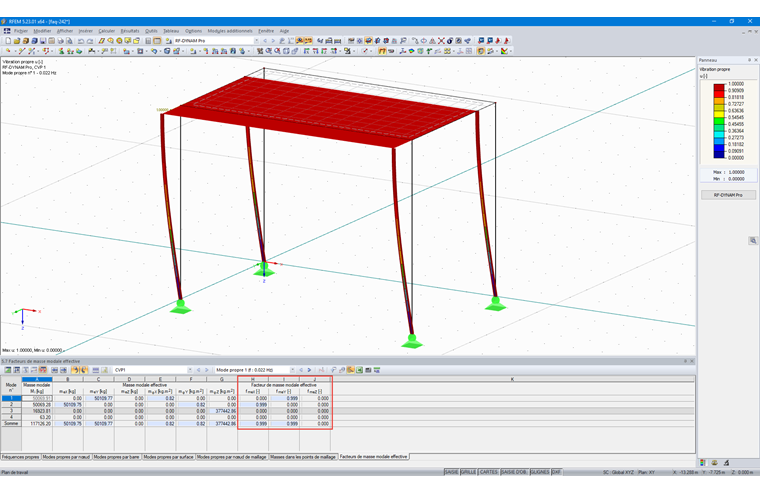Open the Fichier menu
The image size is (760, 494).
pyautogui.click(x=21, y=31)
